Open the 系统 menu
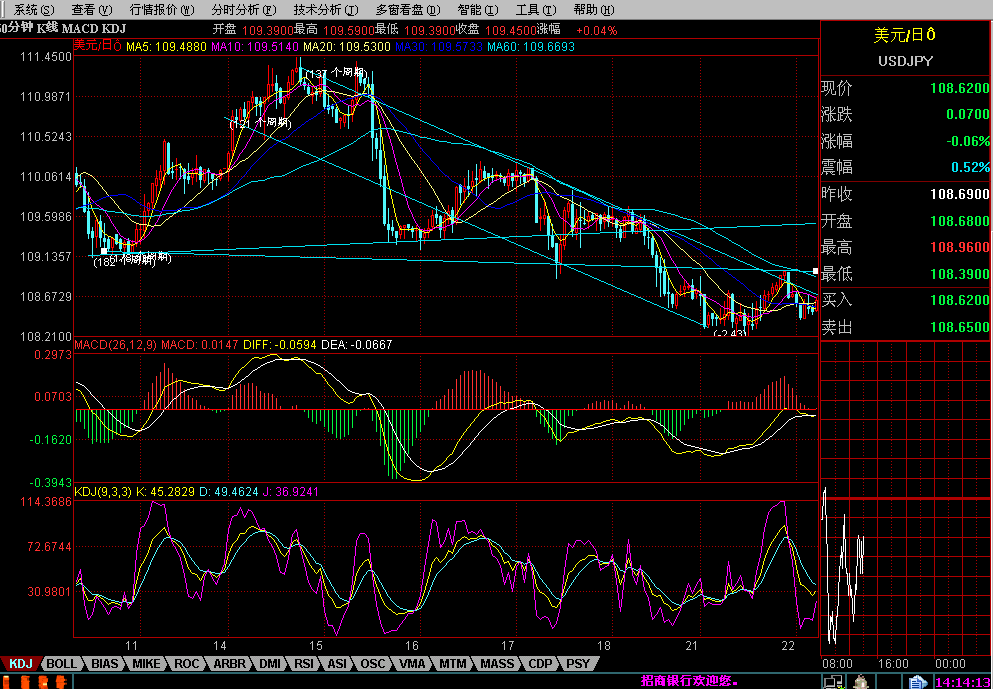 (x=35, y=9)
